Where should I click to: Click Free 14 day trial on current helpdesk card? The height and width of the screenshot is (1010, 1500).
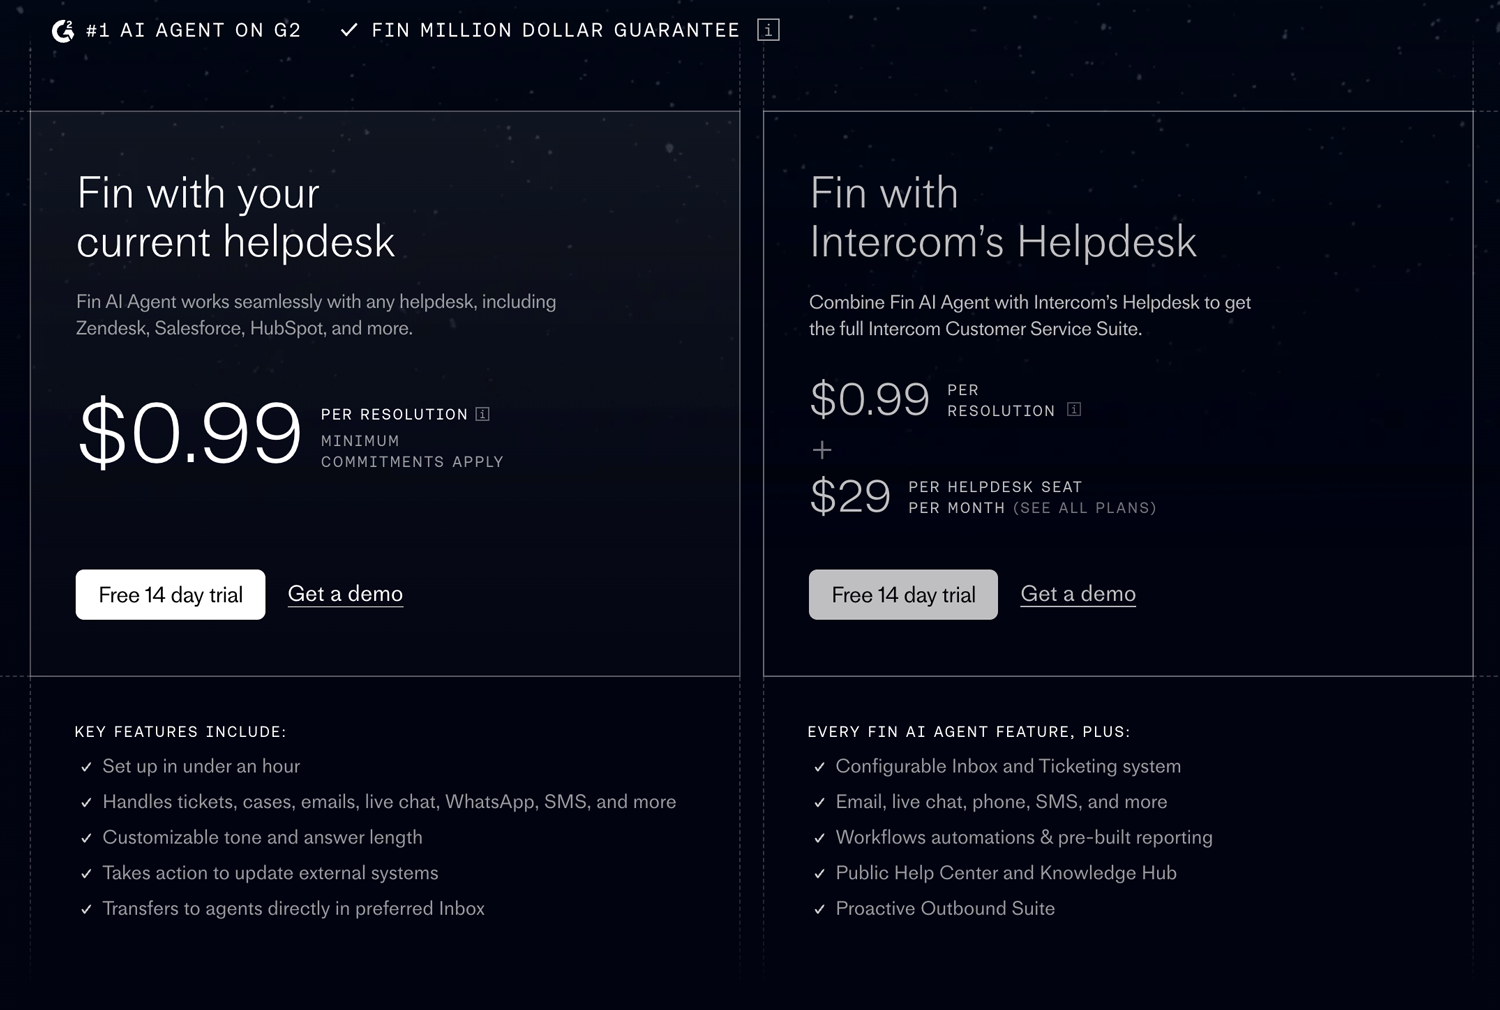pyautogui.click(x=169, y=594)
